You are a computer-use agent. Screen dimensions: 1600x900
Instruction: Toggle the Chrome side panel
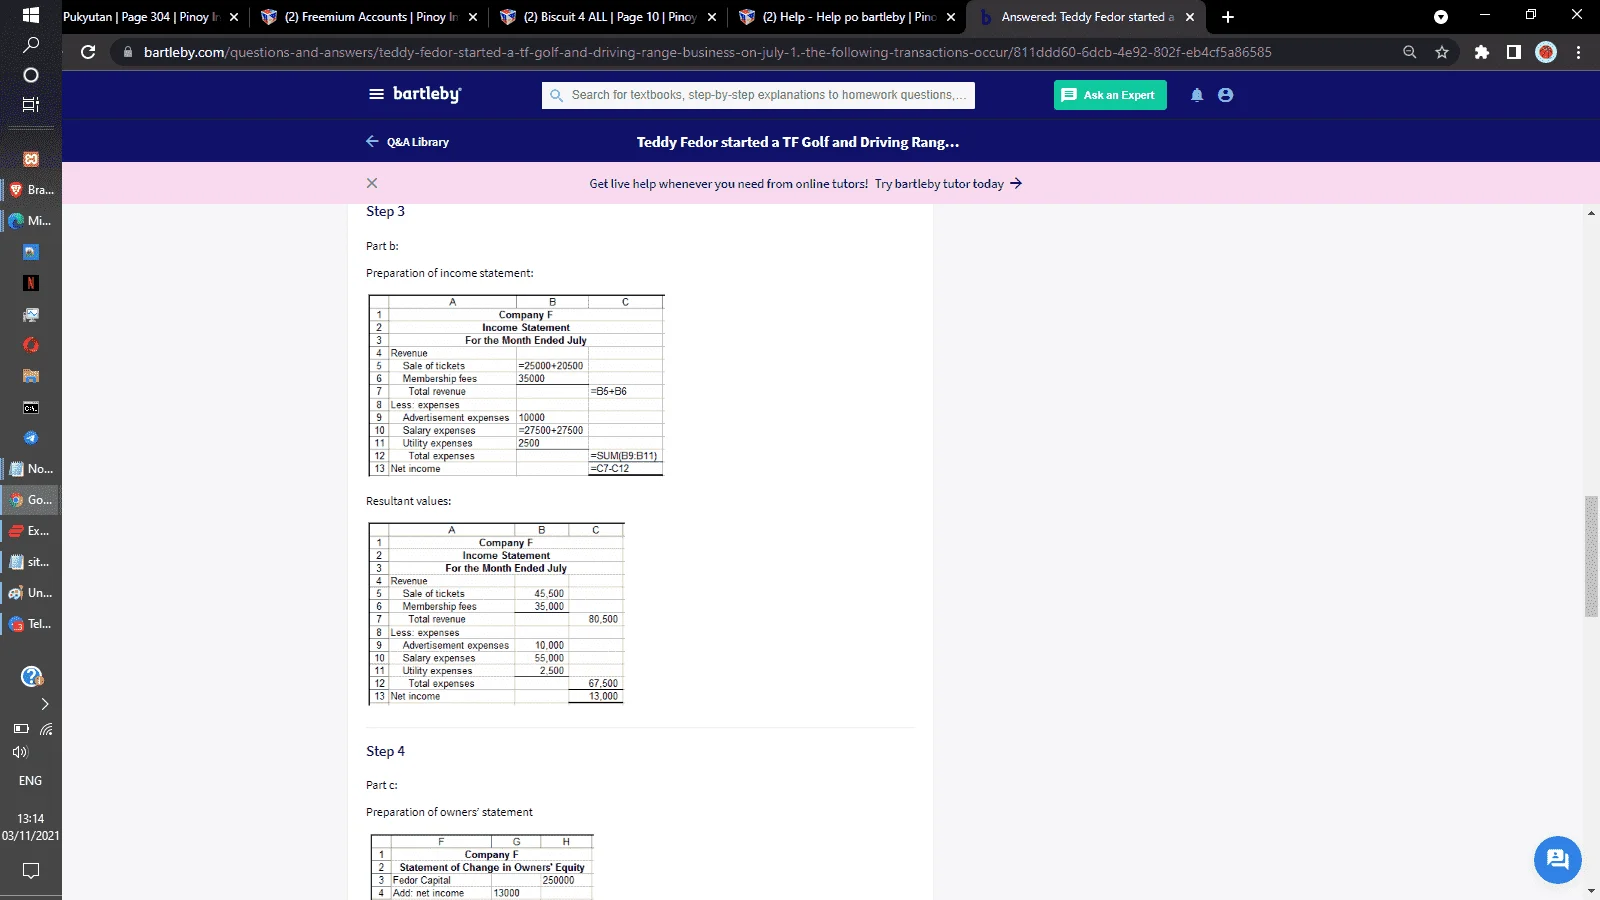click(x=1514, y=52)
